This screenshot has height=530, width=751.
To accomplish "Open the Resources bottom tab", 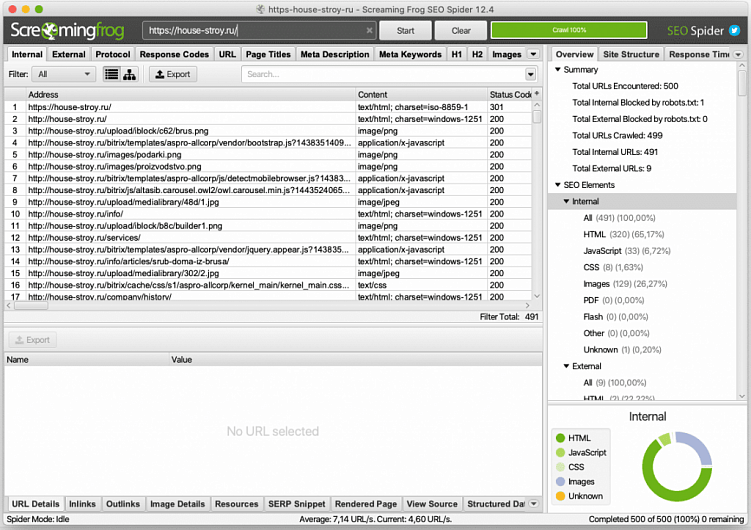I will tap(237, 504).
